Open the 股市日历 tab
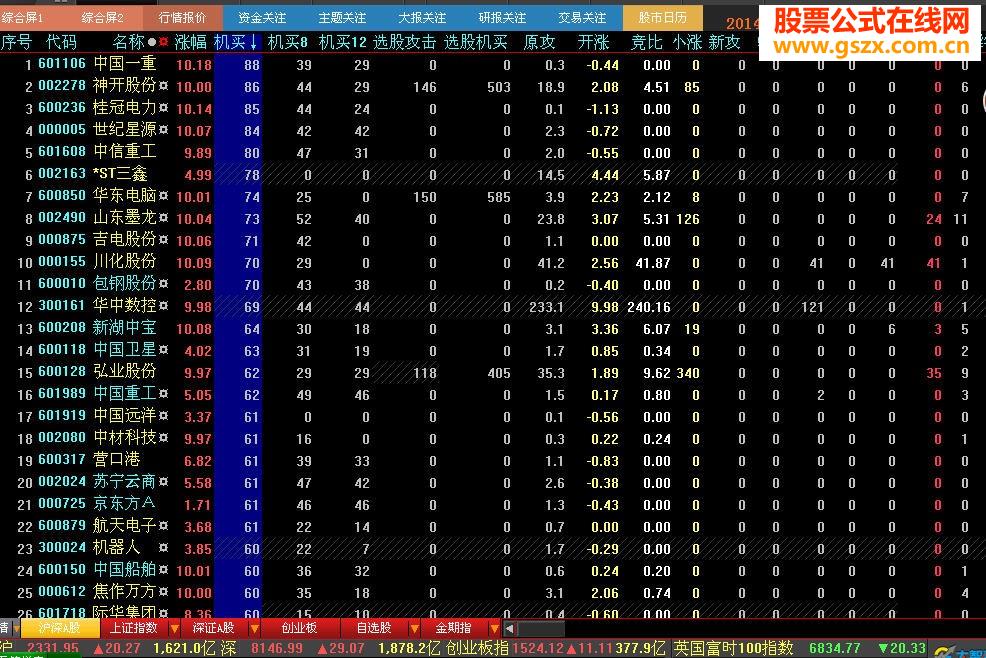The width and height of the screenshot is (986, 658). (662, 18)
